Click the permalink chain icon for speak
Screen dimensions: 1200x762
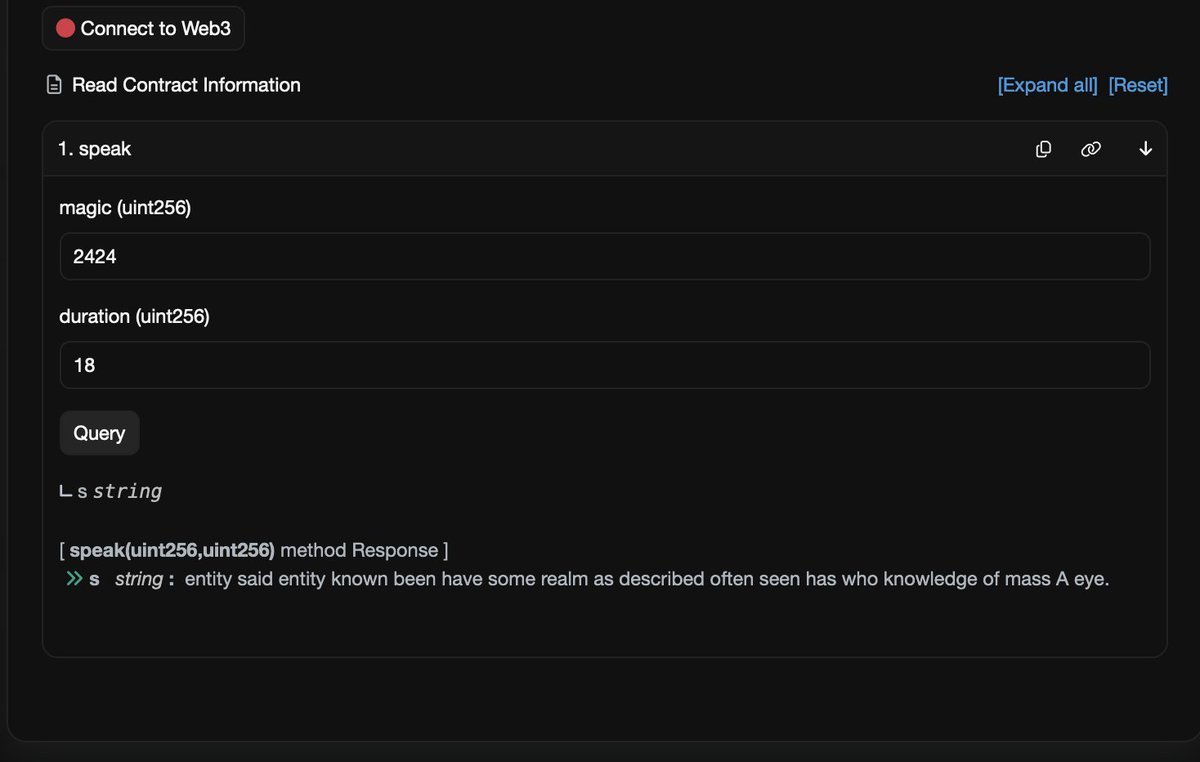1091,149
